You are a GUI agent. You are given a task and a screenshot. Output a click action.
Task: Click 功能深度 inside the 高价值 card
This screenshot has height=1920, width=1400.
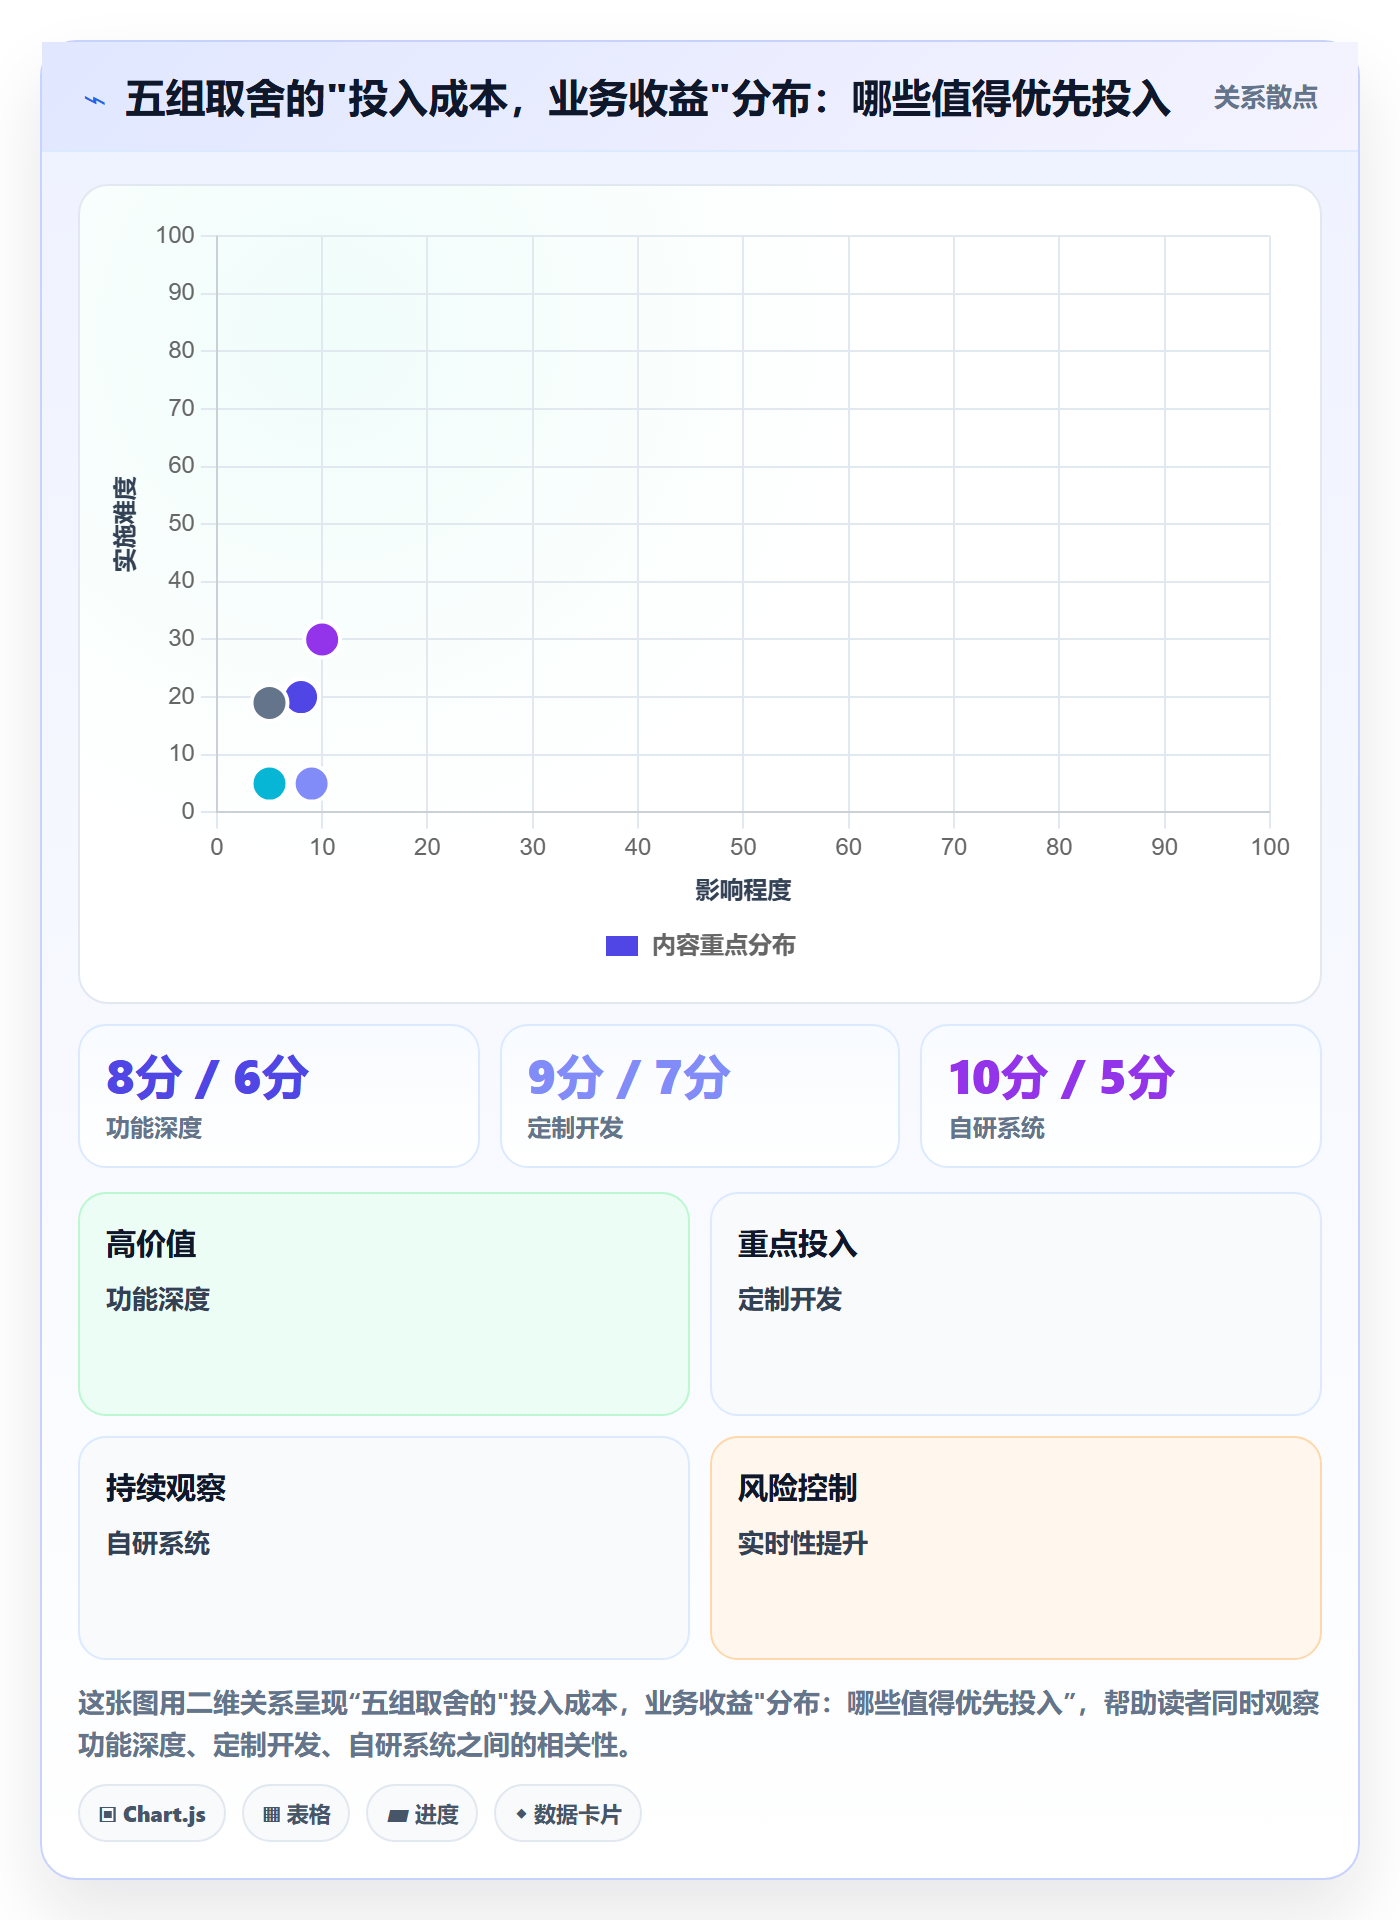[x=158, y=1299]
